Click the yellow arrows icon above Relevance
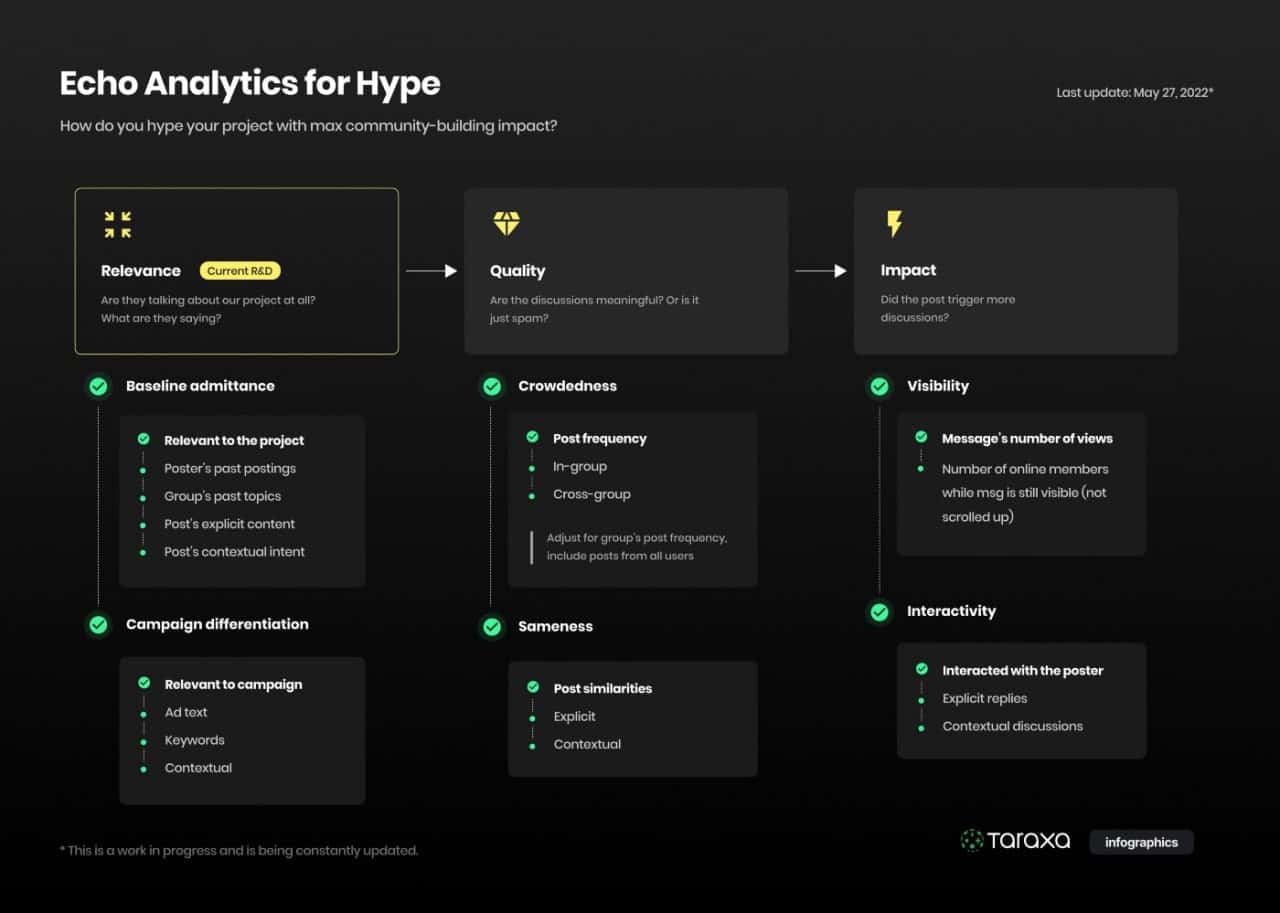This screenshot has height=913, width=1280. tap(117, 225)
